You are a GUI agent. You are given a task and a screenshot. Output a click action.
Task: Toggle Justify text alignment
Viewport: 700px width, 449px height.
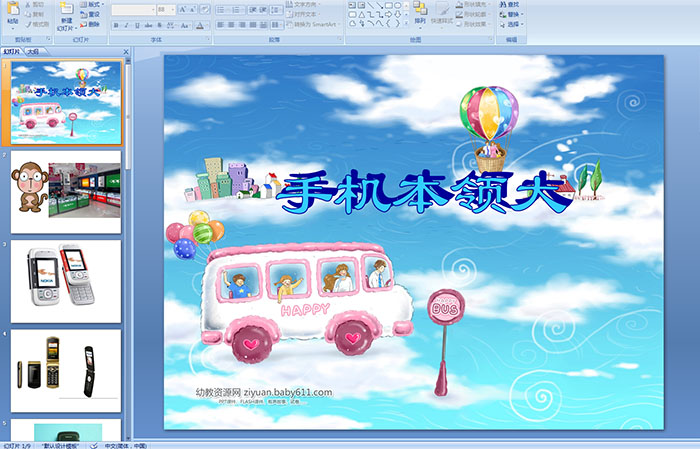point(253,25)
